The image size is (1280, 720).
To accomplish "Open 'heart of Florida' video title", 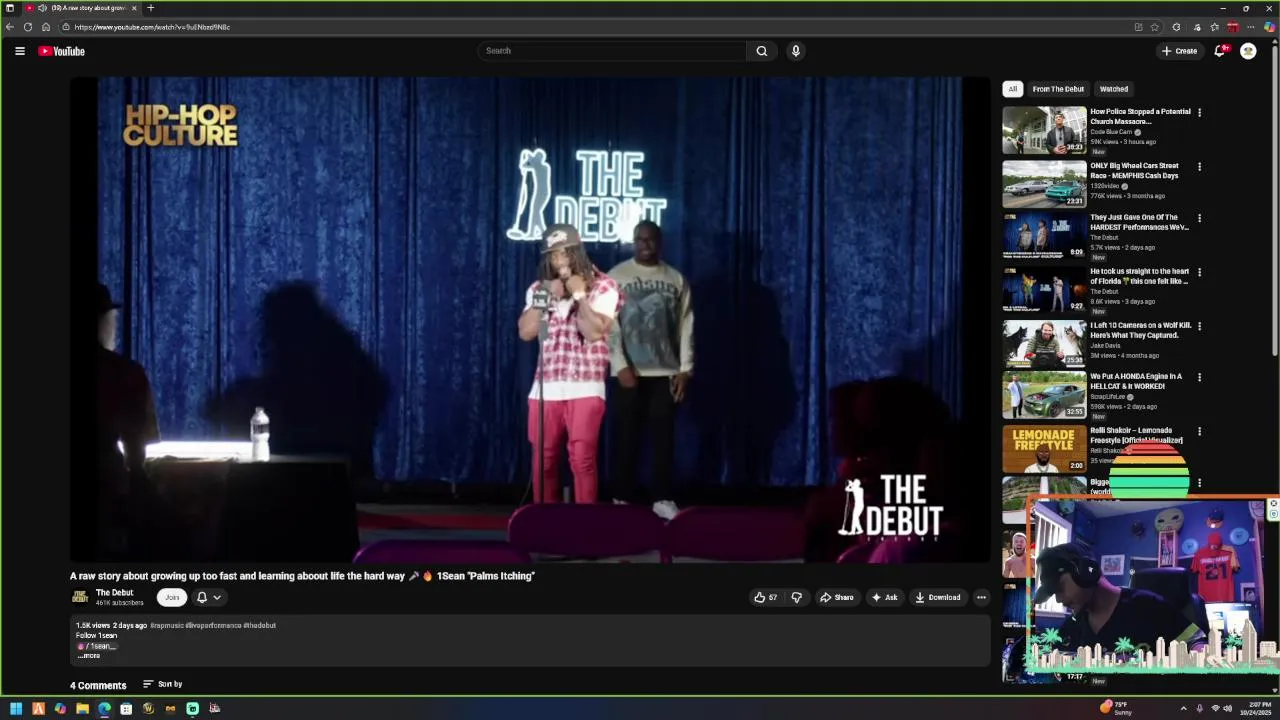I will (1140, 276).
